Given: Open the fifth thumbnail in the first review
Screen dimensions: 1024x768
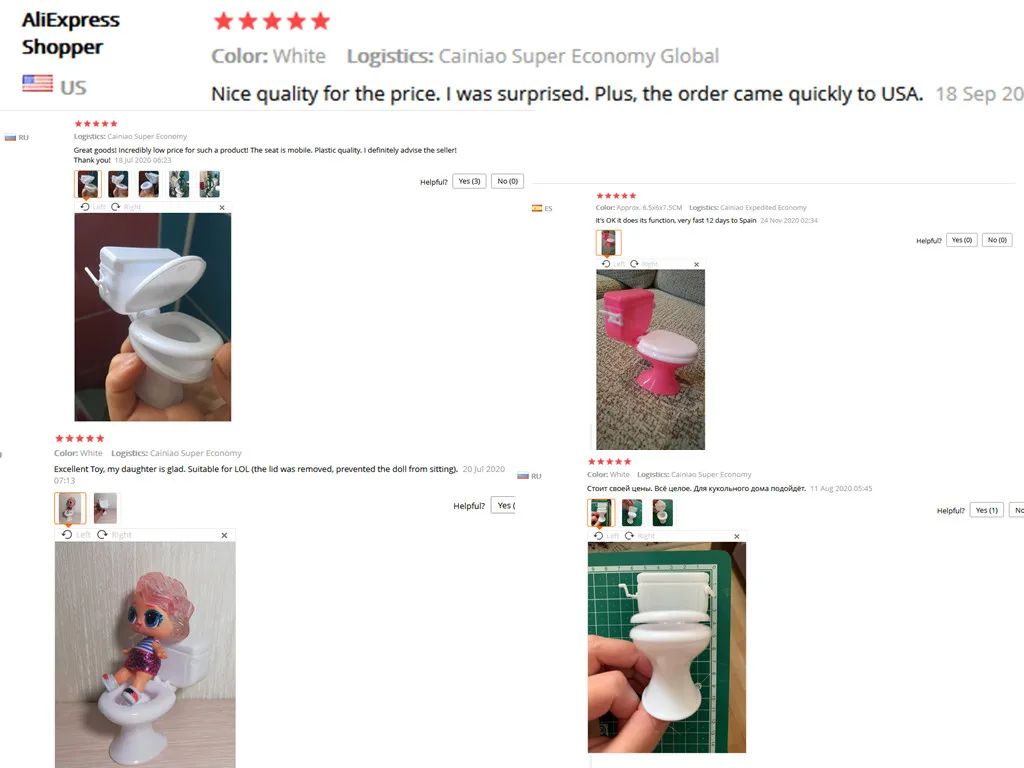Looking at the screenshot, I should (x=210, y=184).
